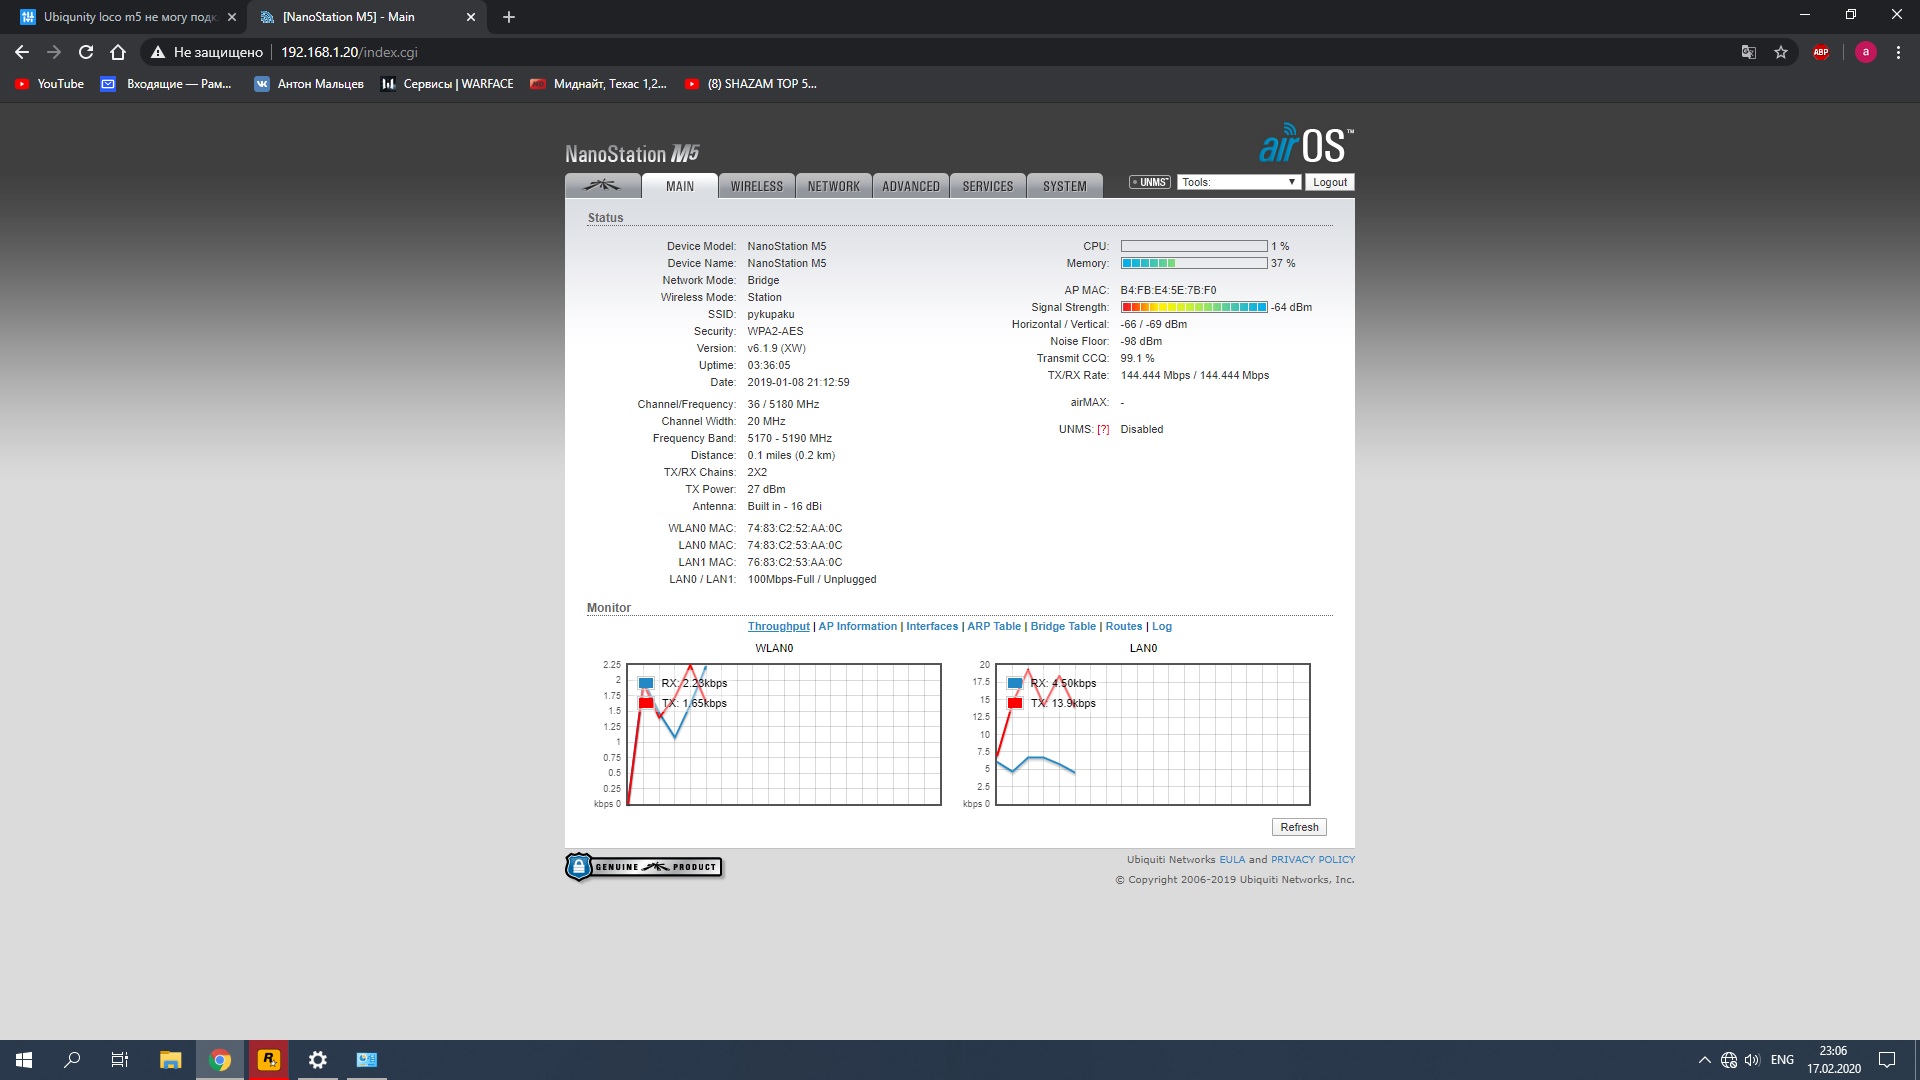Open the Rockstar Games Launcher taskbar icon
1920x1080 pixels.
(269, 1060)
